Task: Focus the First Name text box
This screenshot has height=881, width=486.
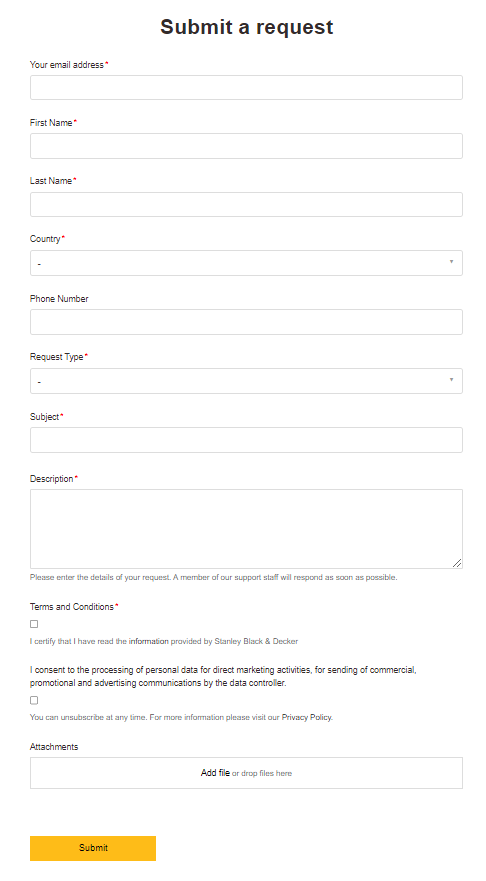Action: [x=246, y=146]
